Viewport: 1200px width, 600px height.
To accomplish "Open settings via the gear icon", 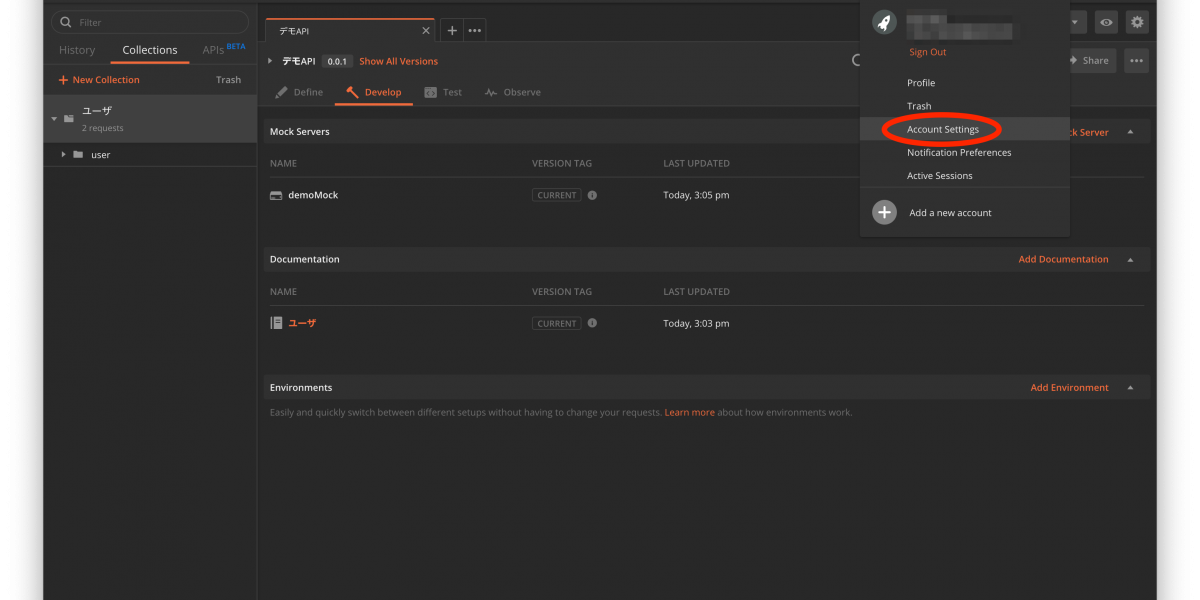I will point(1137,22).
